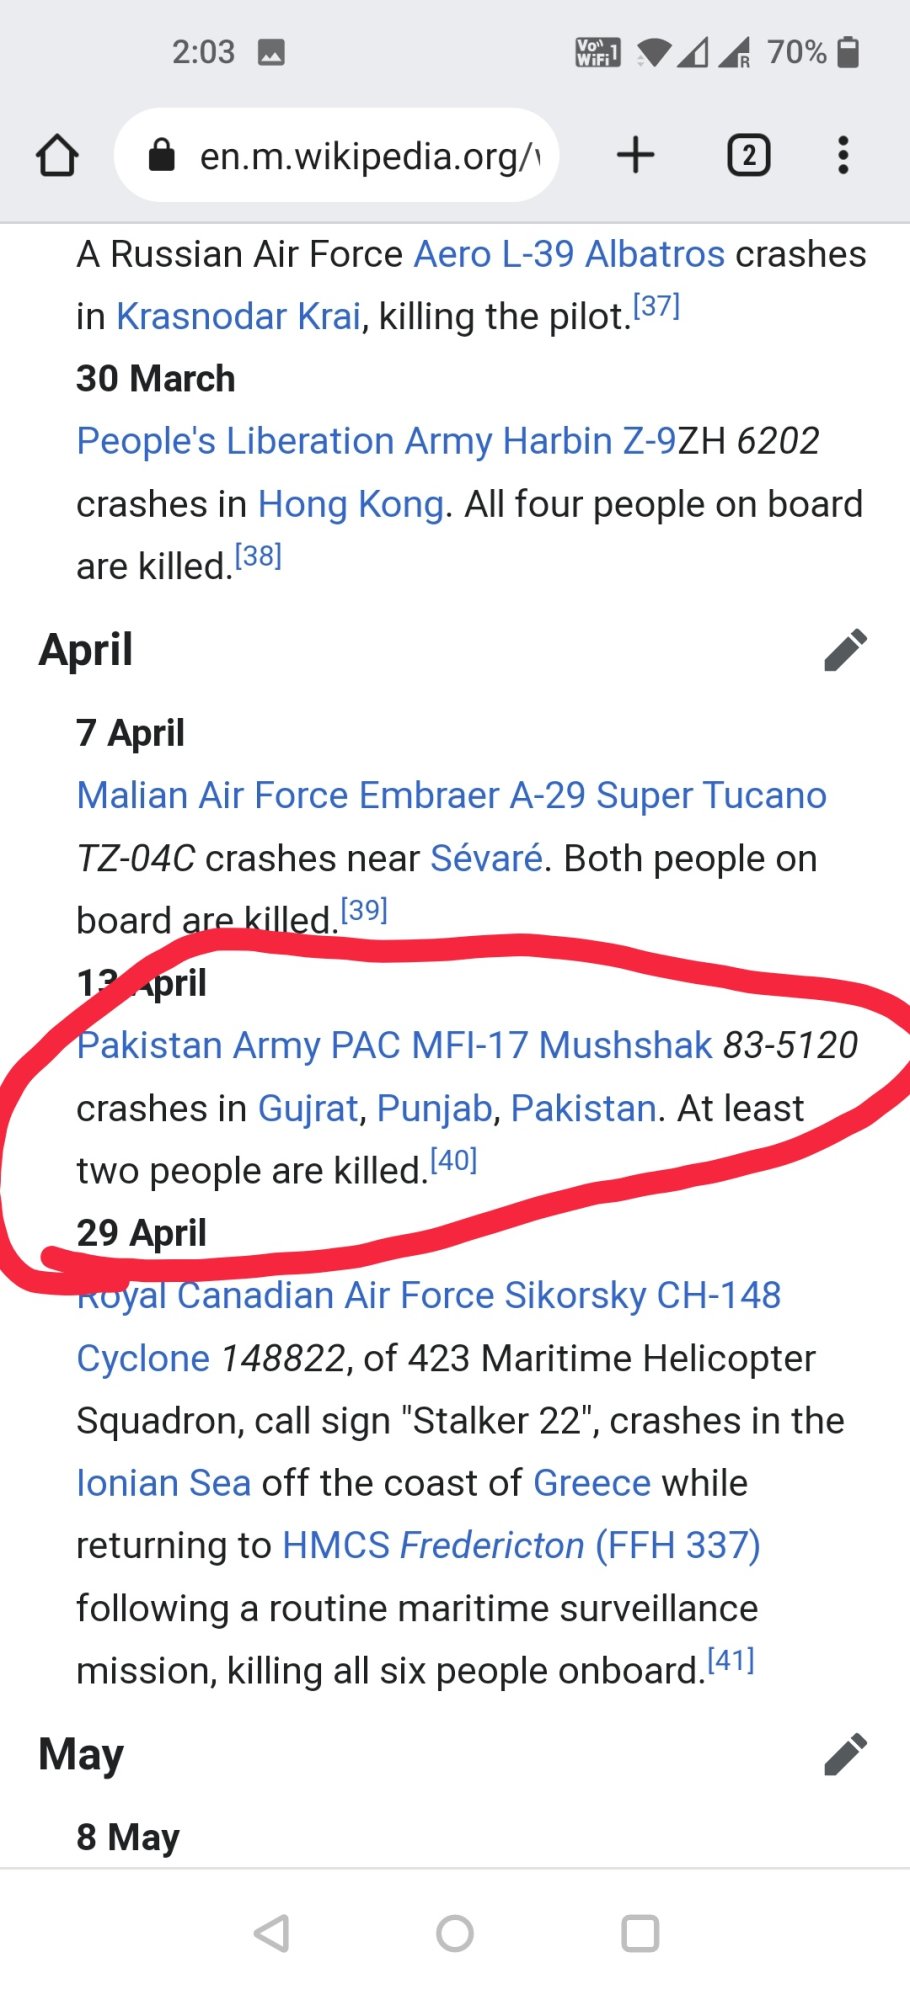910x2000 pixels.
Task: Open the Aero L-39 Albatros link
Action: tap(569, 254)
